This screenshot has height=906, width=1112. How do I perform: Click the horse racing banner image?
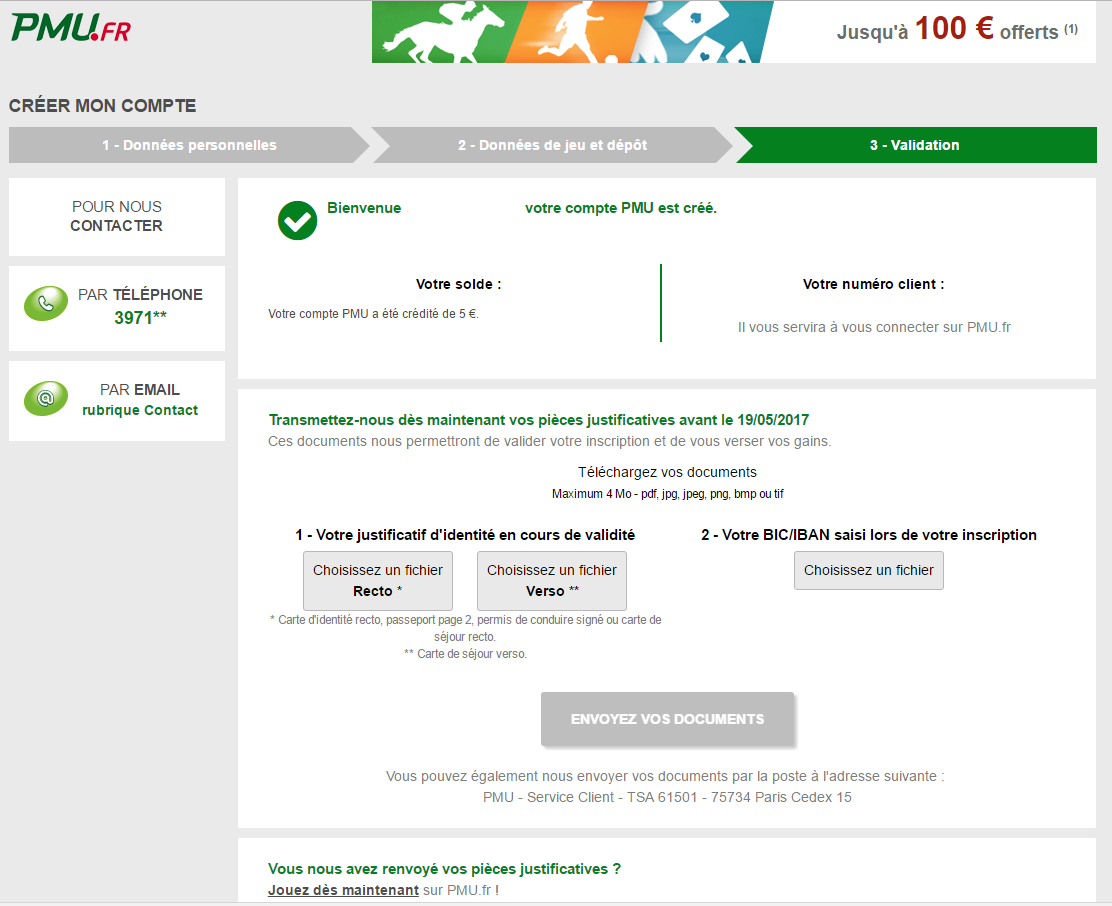(x=572, y=32)
